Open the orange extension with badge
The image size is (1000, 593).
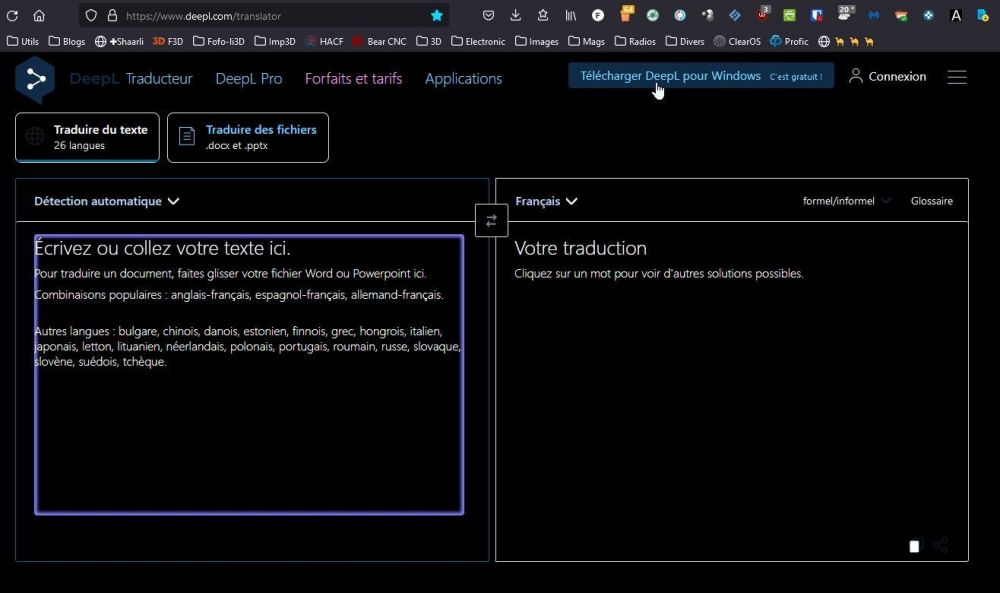(626, 13)
